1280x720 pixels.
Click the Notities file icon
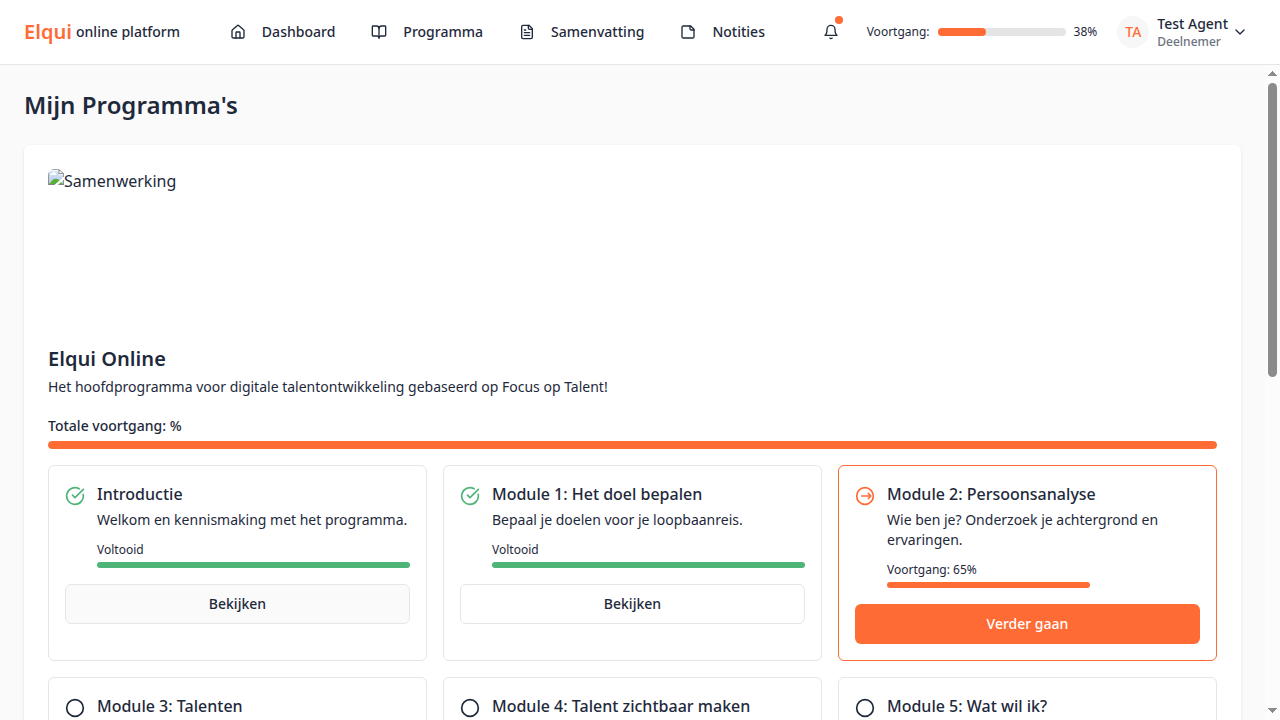[x=688, y=32]
